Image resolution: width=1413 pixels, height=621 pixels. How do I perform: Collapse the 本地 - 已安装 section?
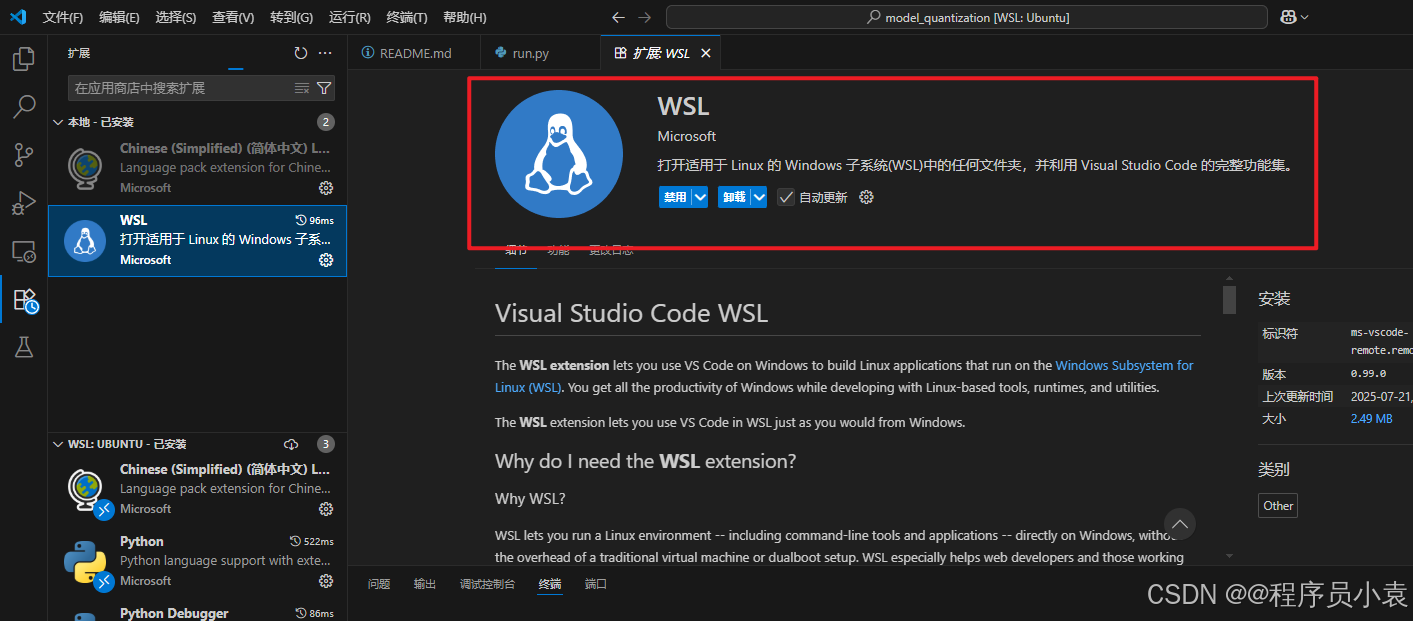coord(57,122)
